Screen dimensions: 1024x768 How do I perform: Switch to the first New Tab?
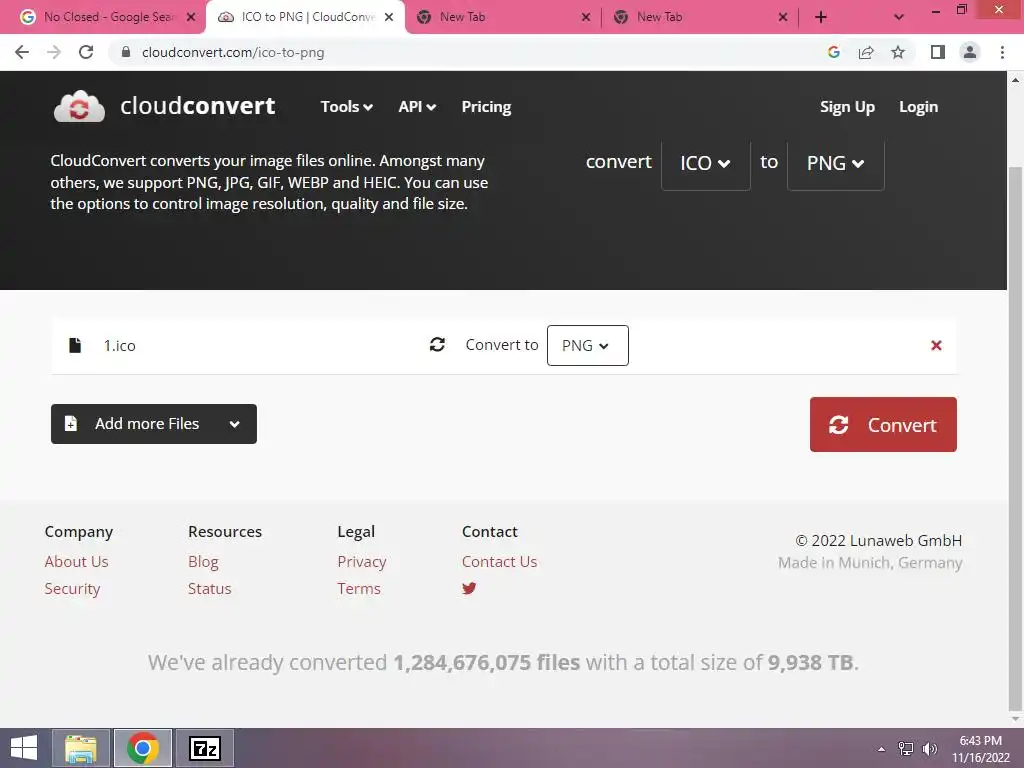point(503,17)
